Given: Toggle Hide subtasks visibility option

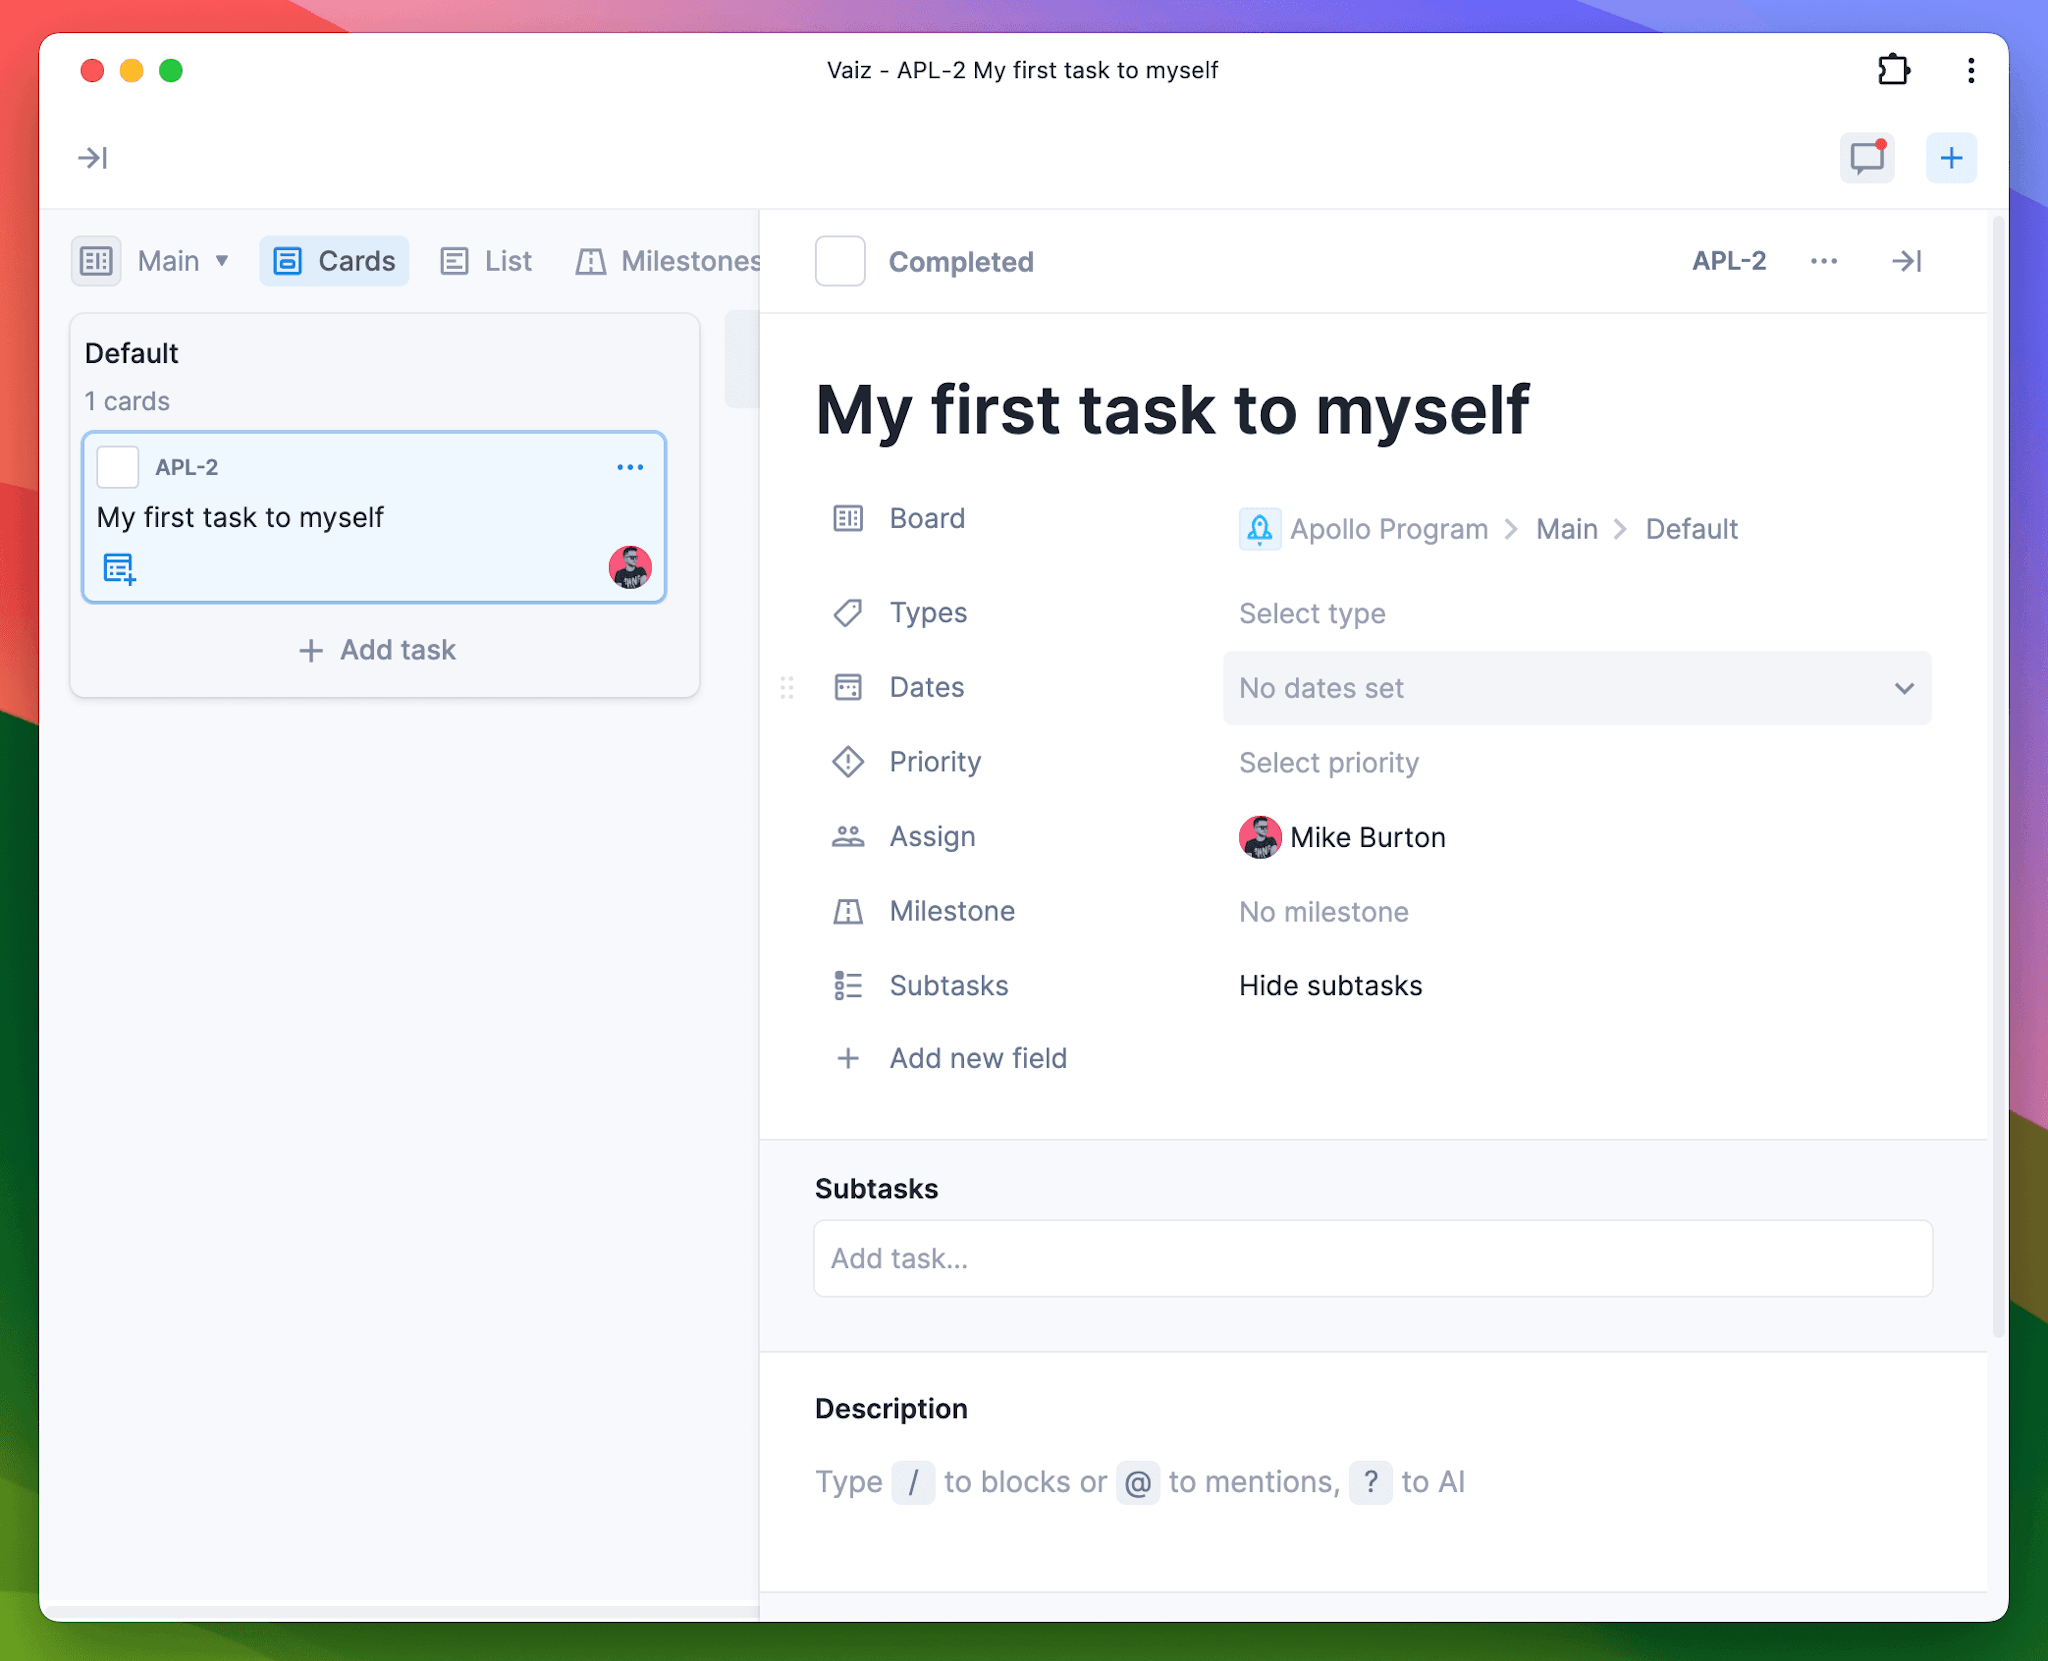Looking at the screenshot, I should [1331, 985].
